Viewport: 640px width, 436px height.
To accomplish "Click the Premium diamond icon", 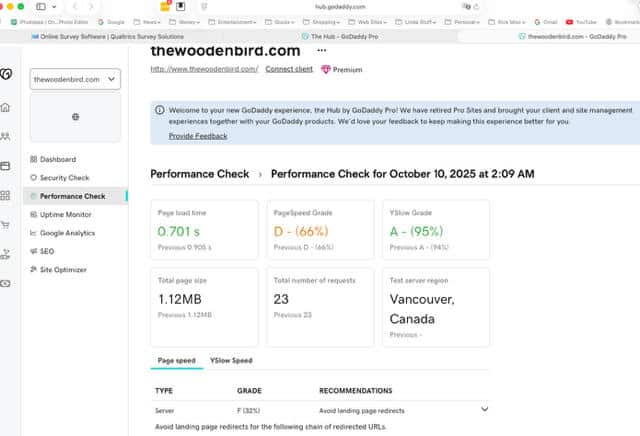I will tap(325, 69).
